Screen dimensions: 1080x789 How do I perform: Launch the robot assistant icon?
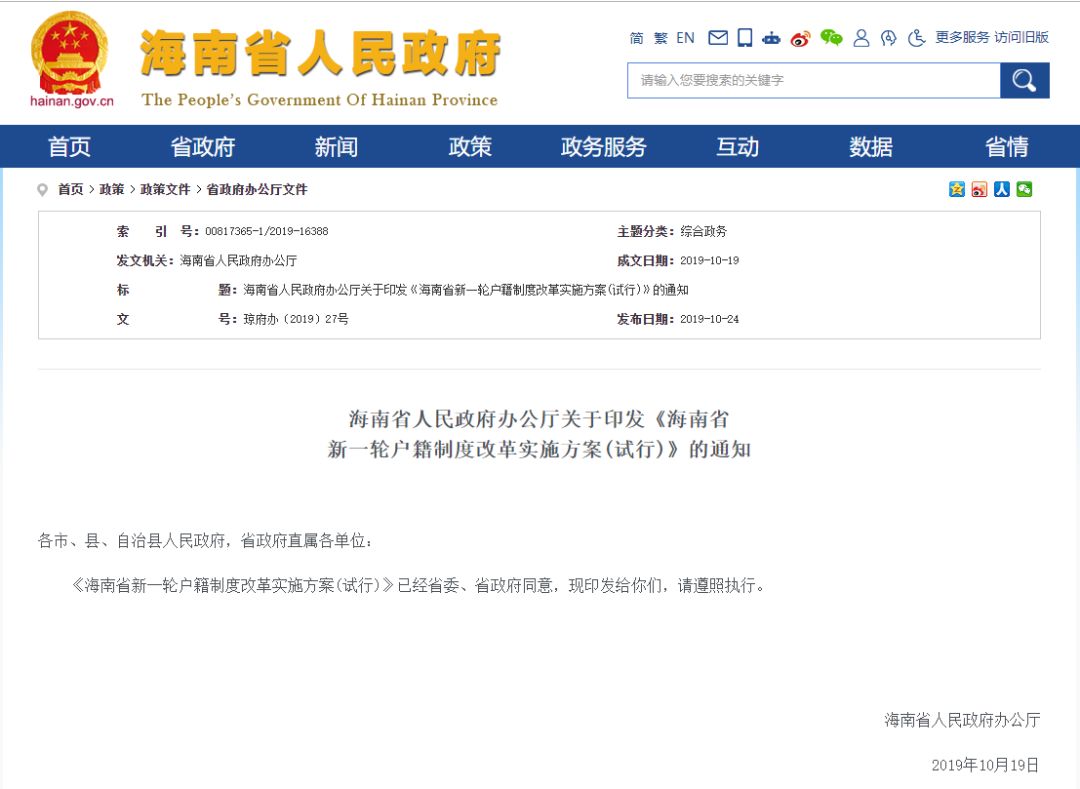(x=771, y=39)
